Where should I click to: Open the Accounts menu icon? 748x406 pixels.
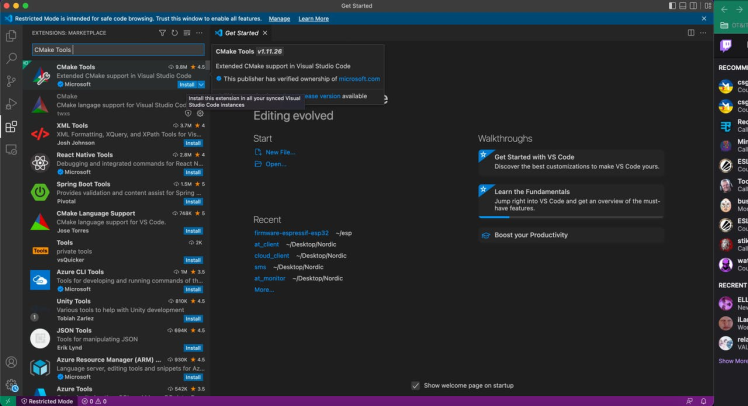point(11,362)
